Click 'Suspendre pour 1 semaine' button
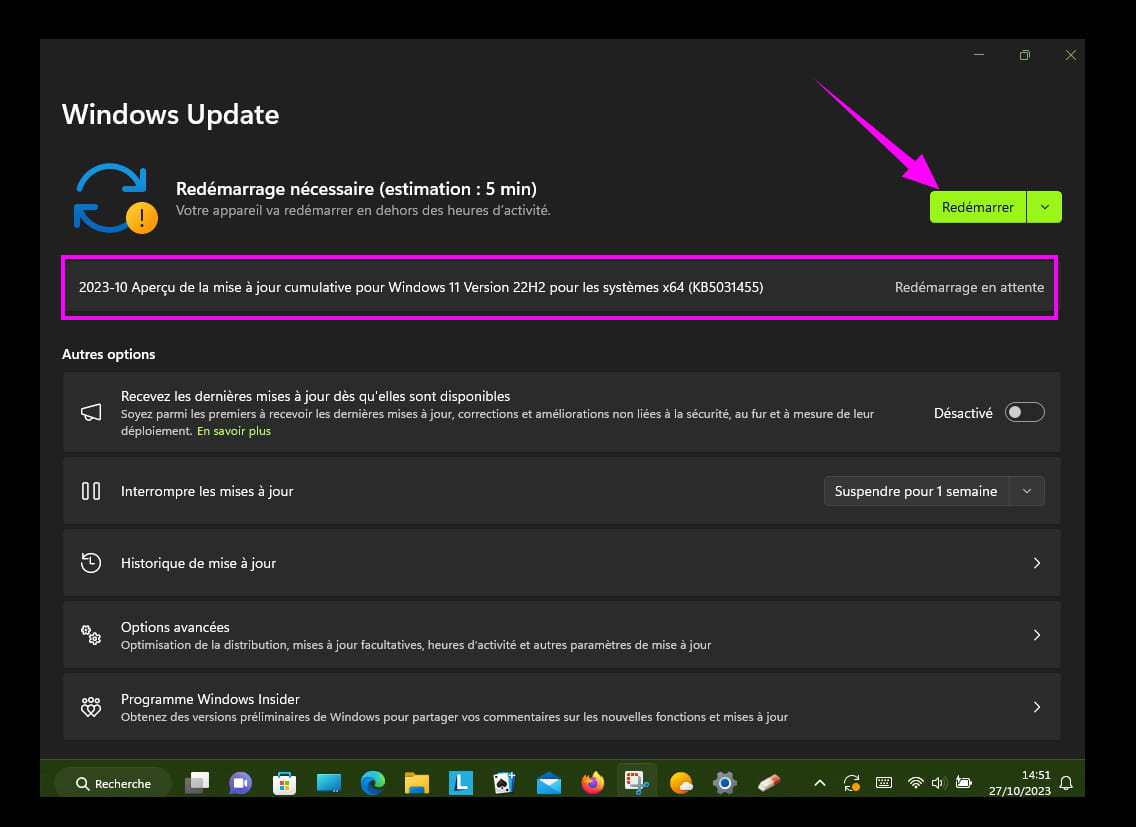 916,491
